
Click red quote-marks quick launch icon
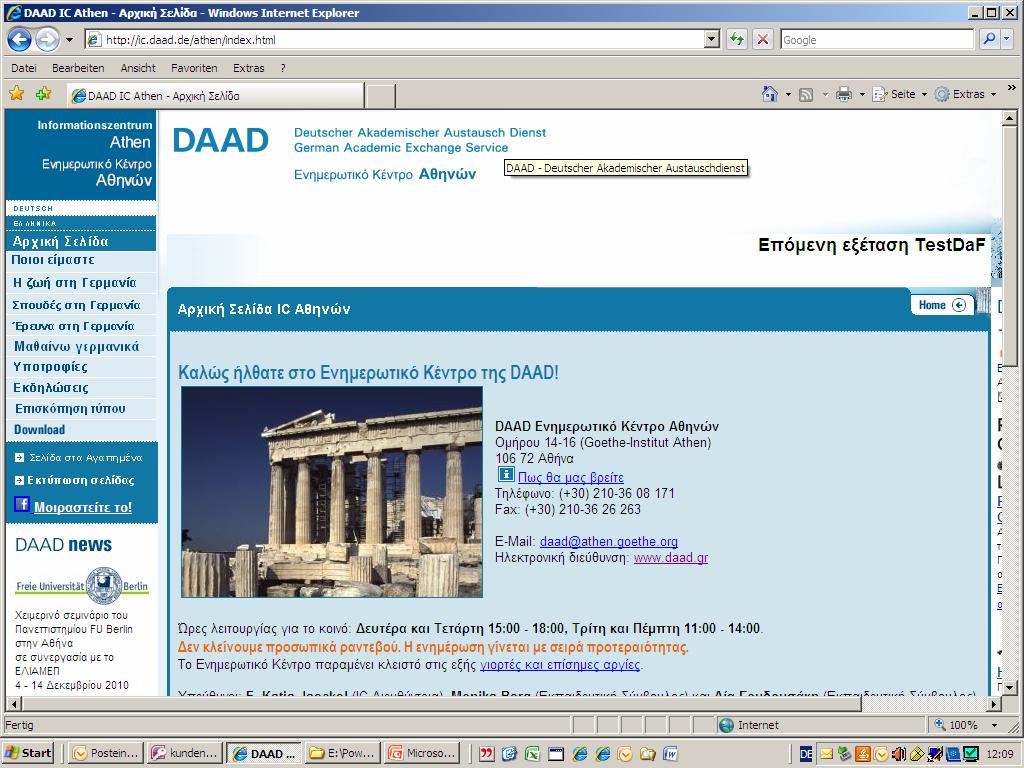pos(486,754)
